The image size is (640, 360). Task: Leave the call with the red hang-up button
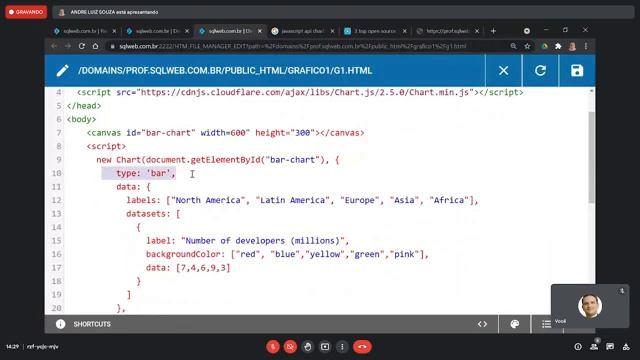coord(362,347)
